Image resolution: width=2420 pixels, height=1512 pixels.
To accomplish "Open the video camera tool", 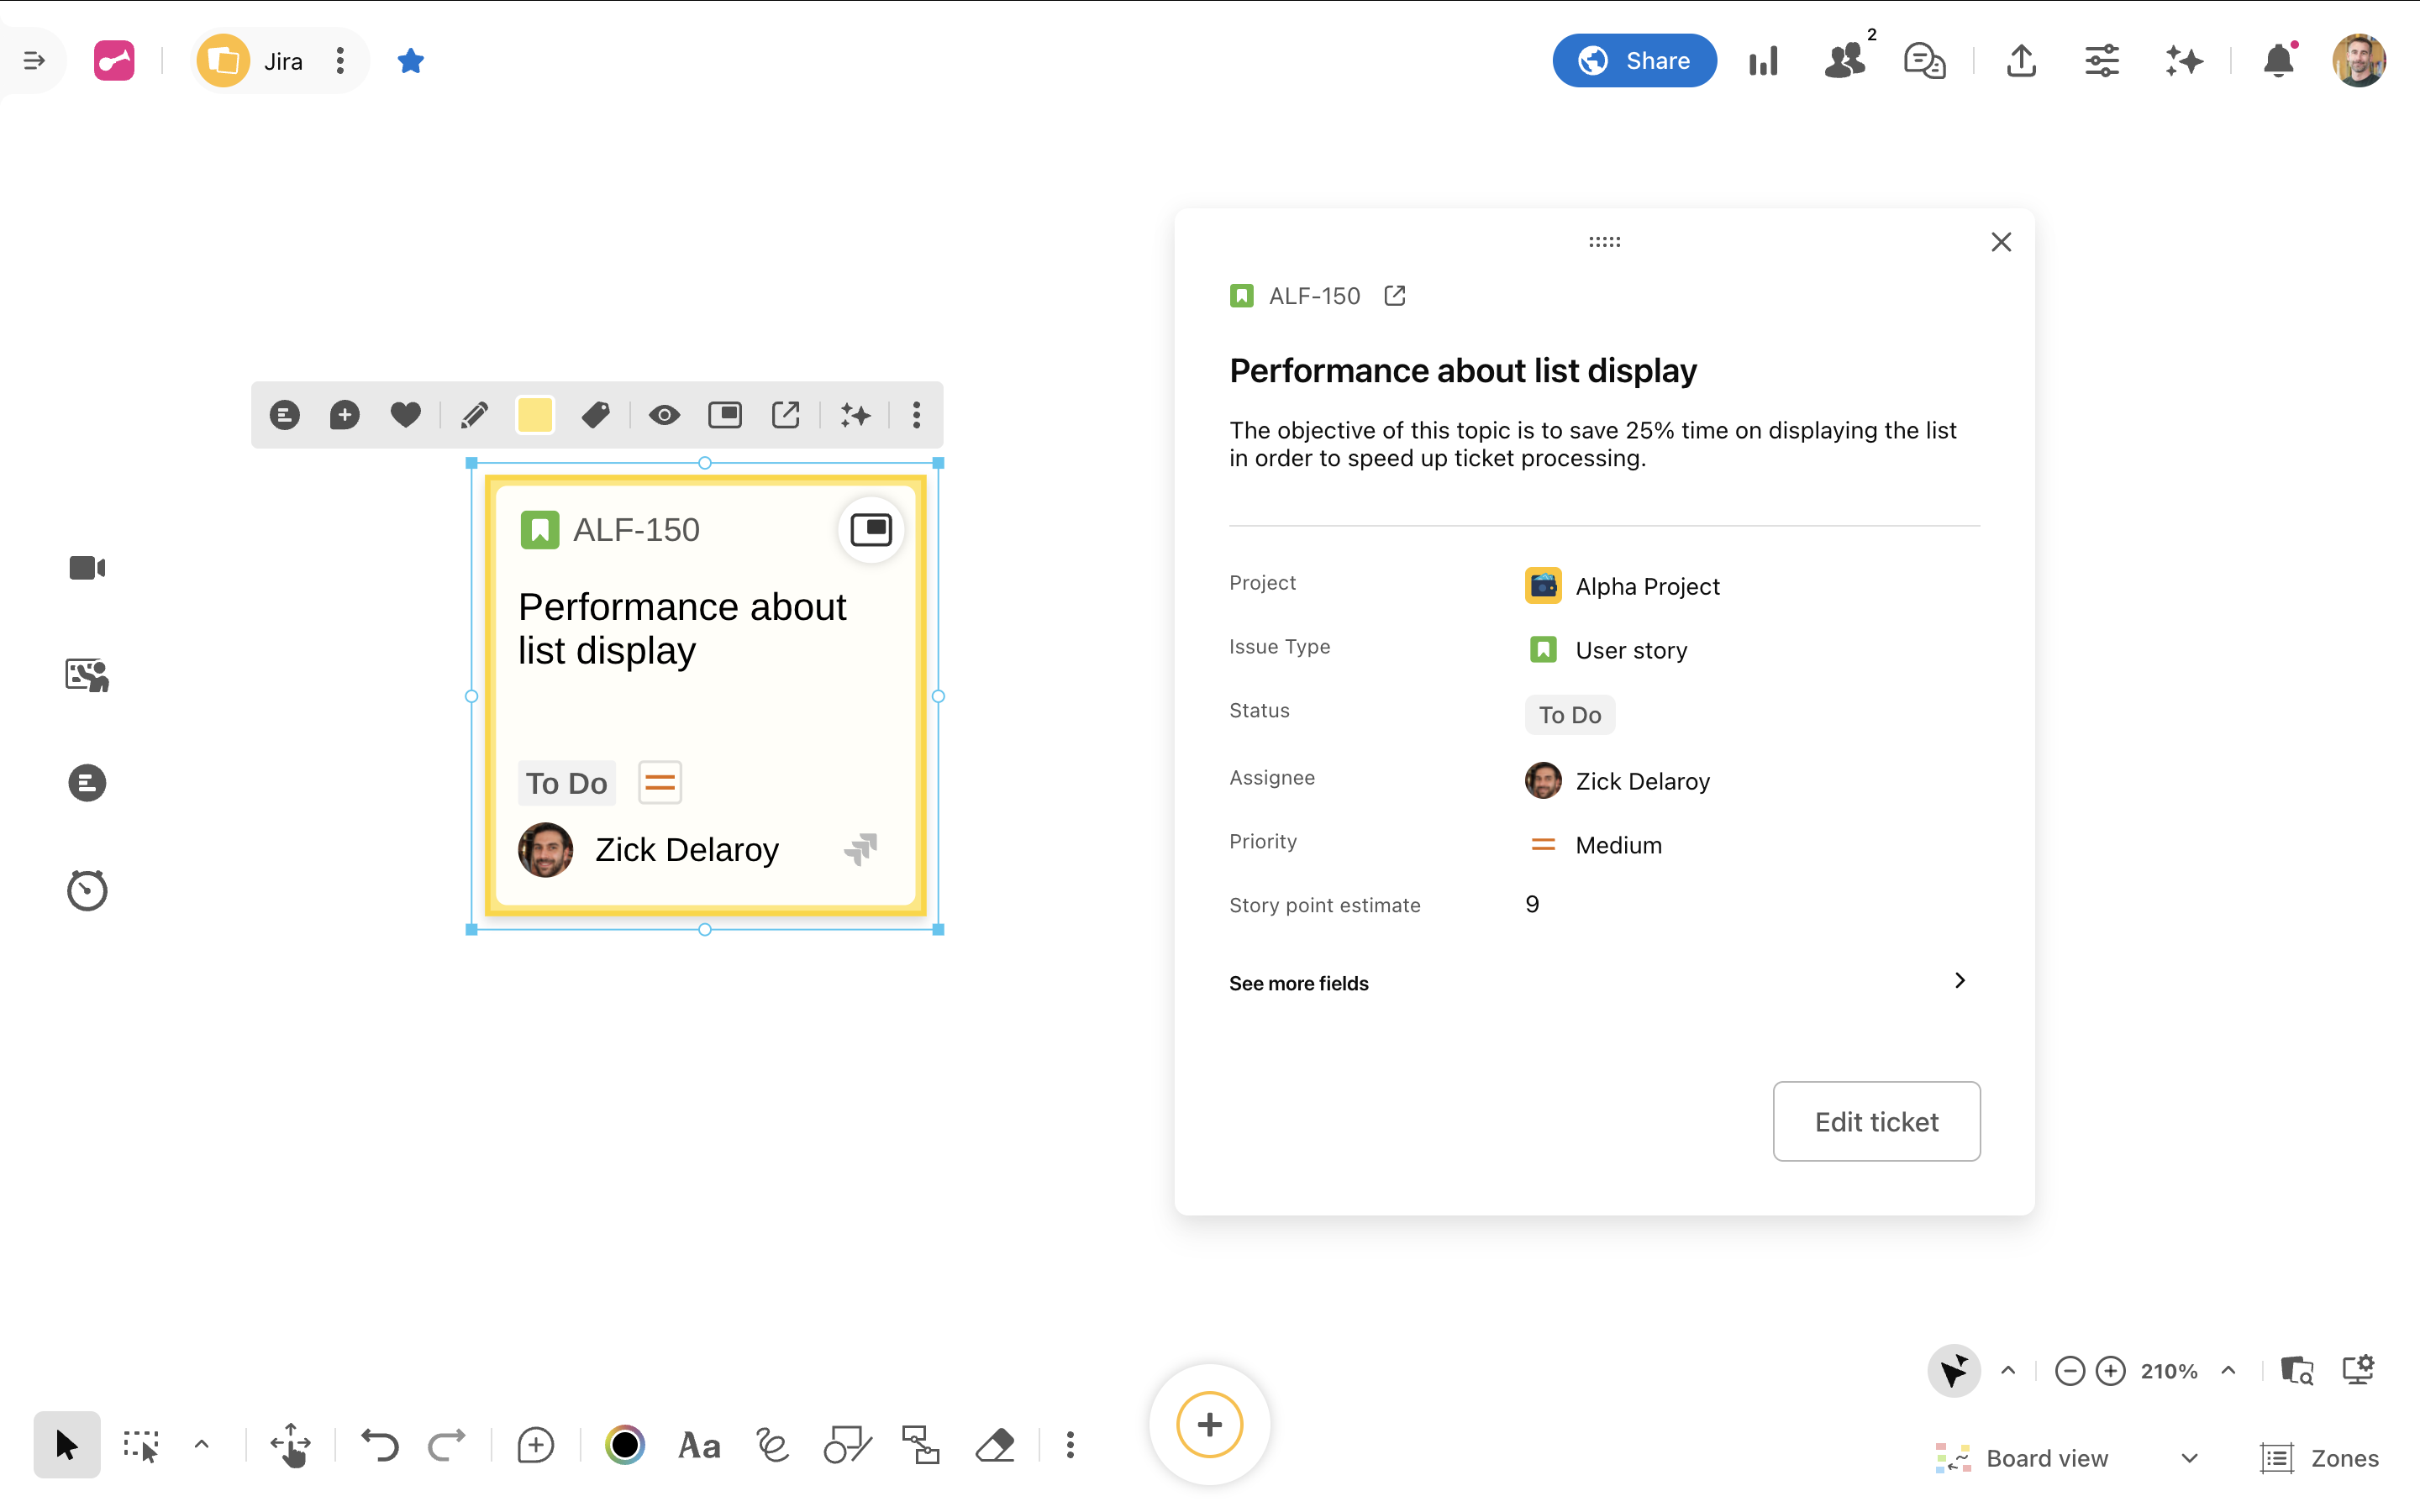I will [x=87, y=568].
